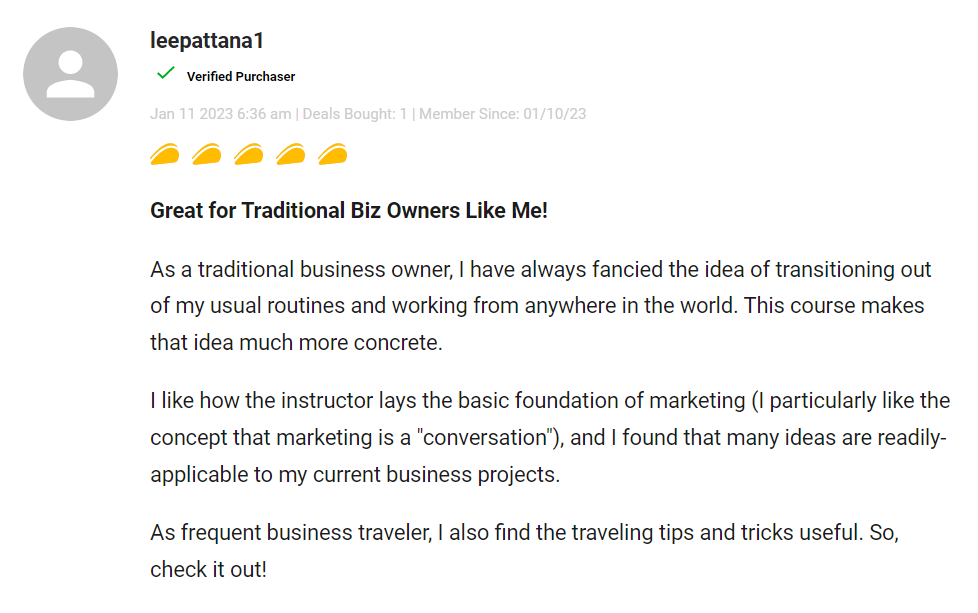
Task: Click the green verified checkmark icon
Action: [x=165, y=74]
